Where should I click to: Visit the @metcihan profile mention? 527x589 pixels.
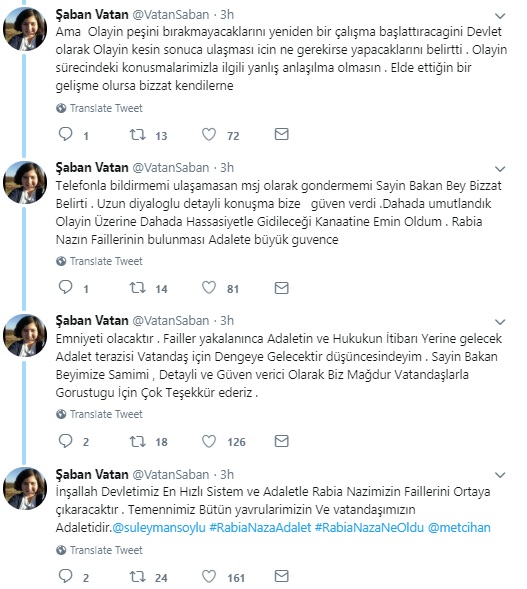coord(459,527)
